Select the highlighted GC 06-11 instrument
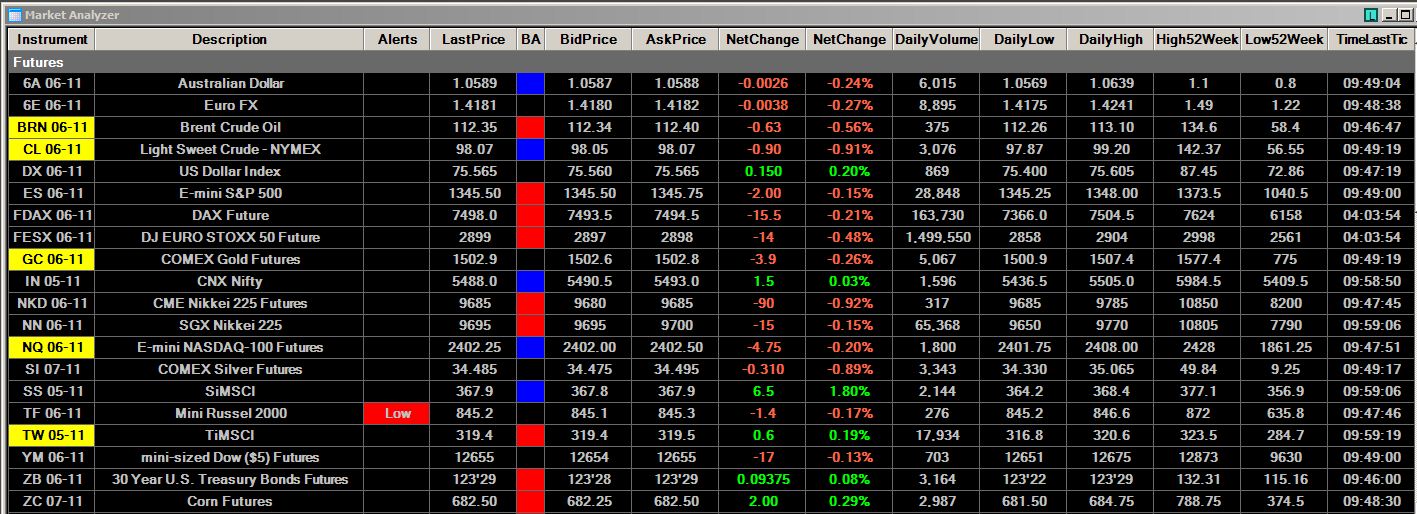Image resolution: width=1417 pixels, height=514 pixels. pos(52,259)
